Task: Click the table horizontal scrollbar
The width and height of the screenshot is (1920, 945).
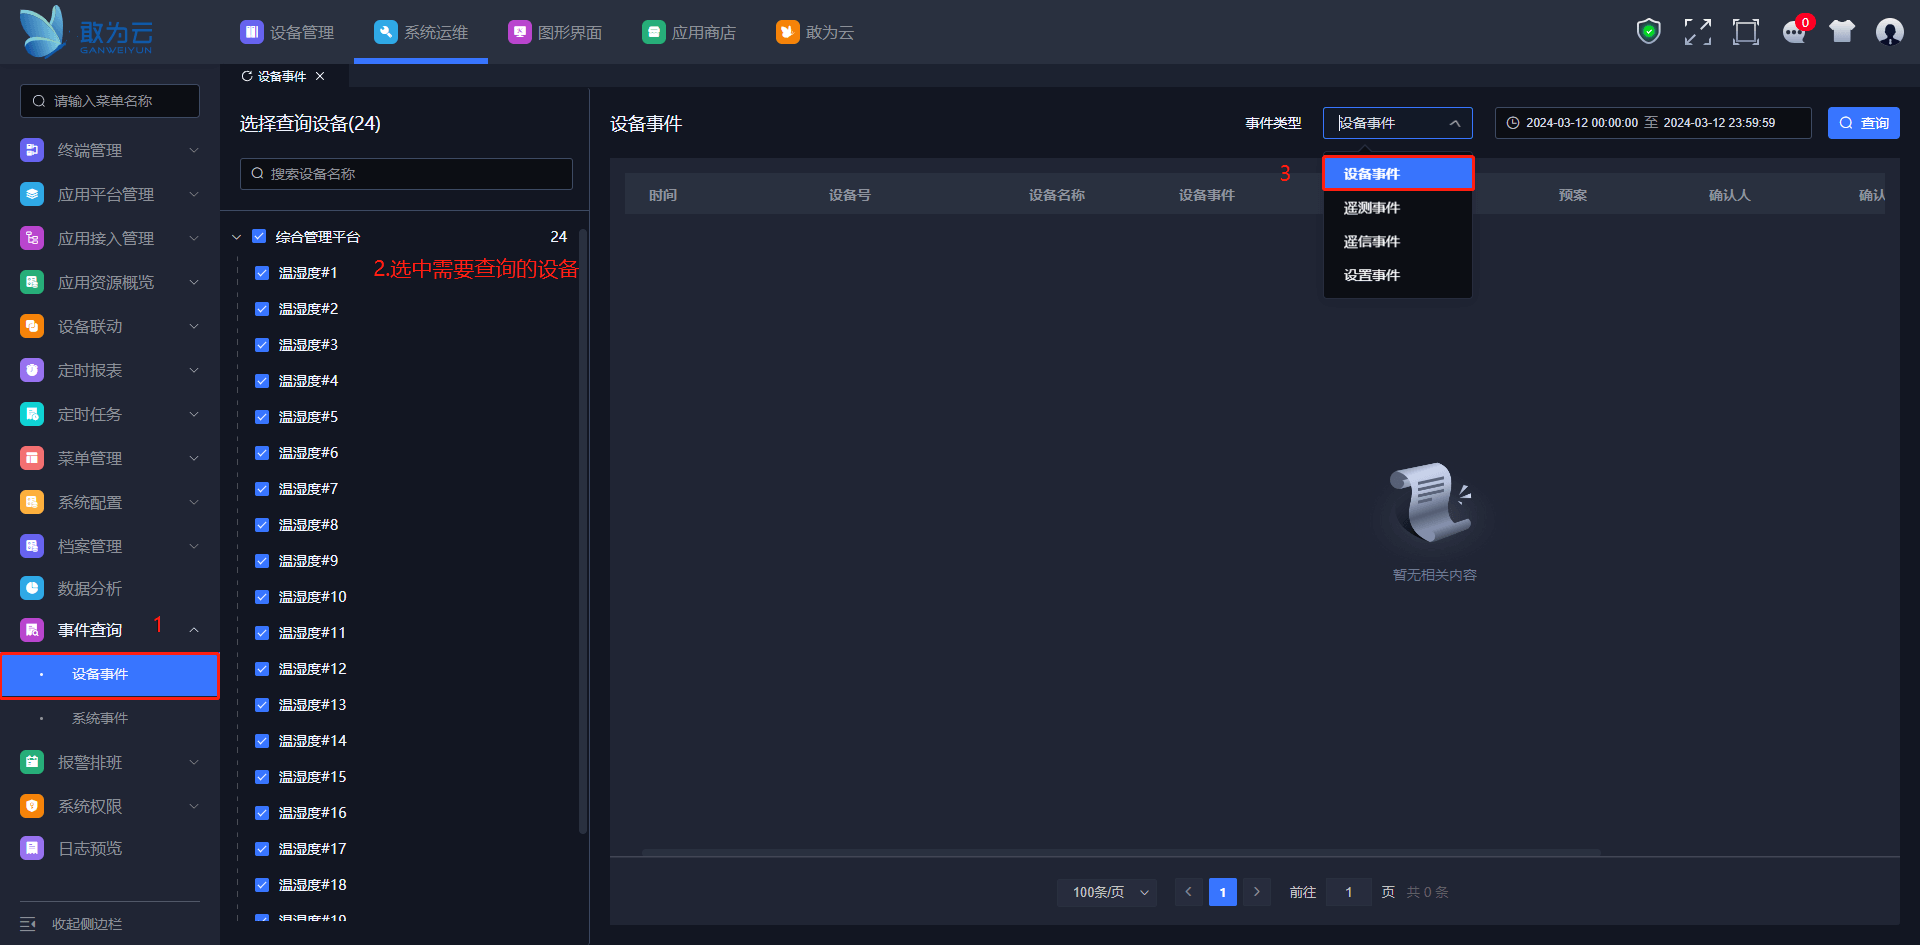Action: click(x=1121, y=853)
